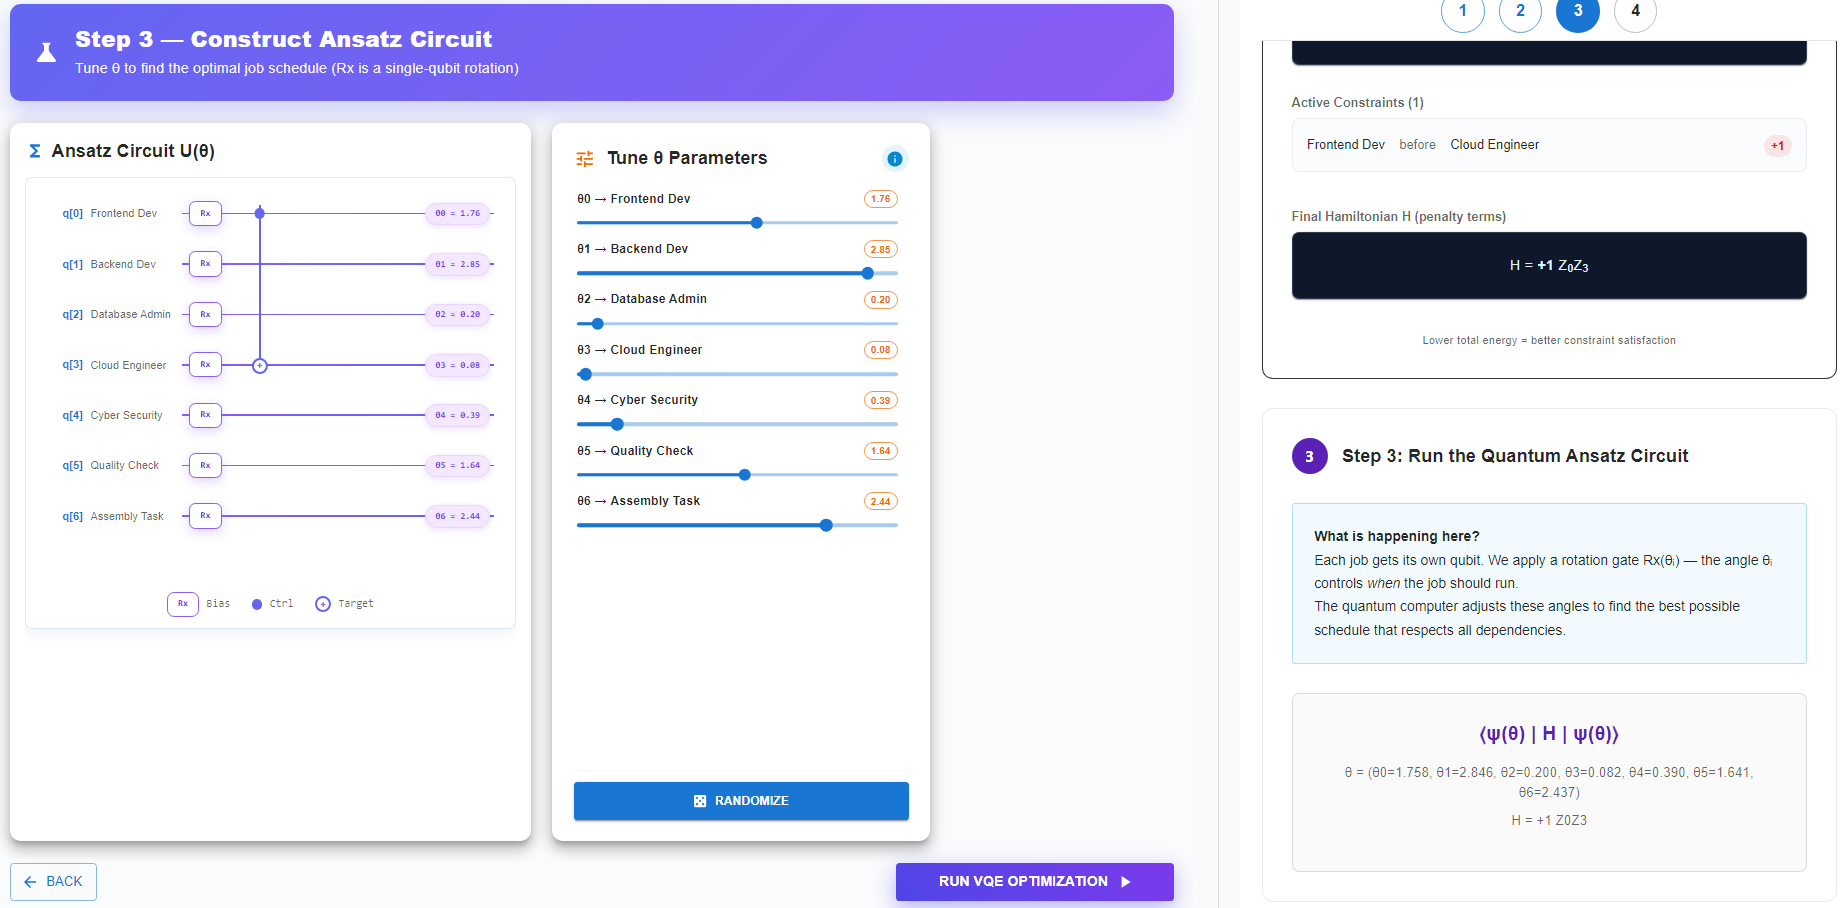Go back with the Back button

click(x=54, y=881)
